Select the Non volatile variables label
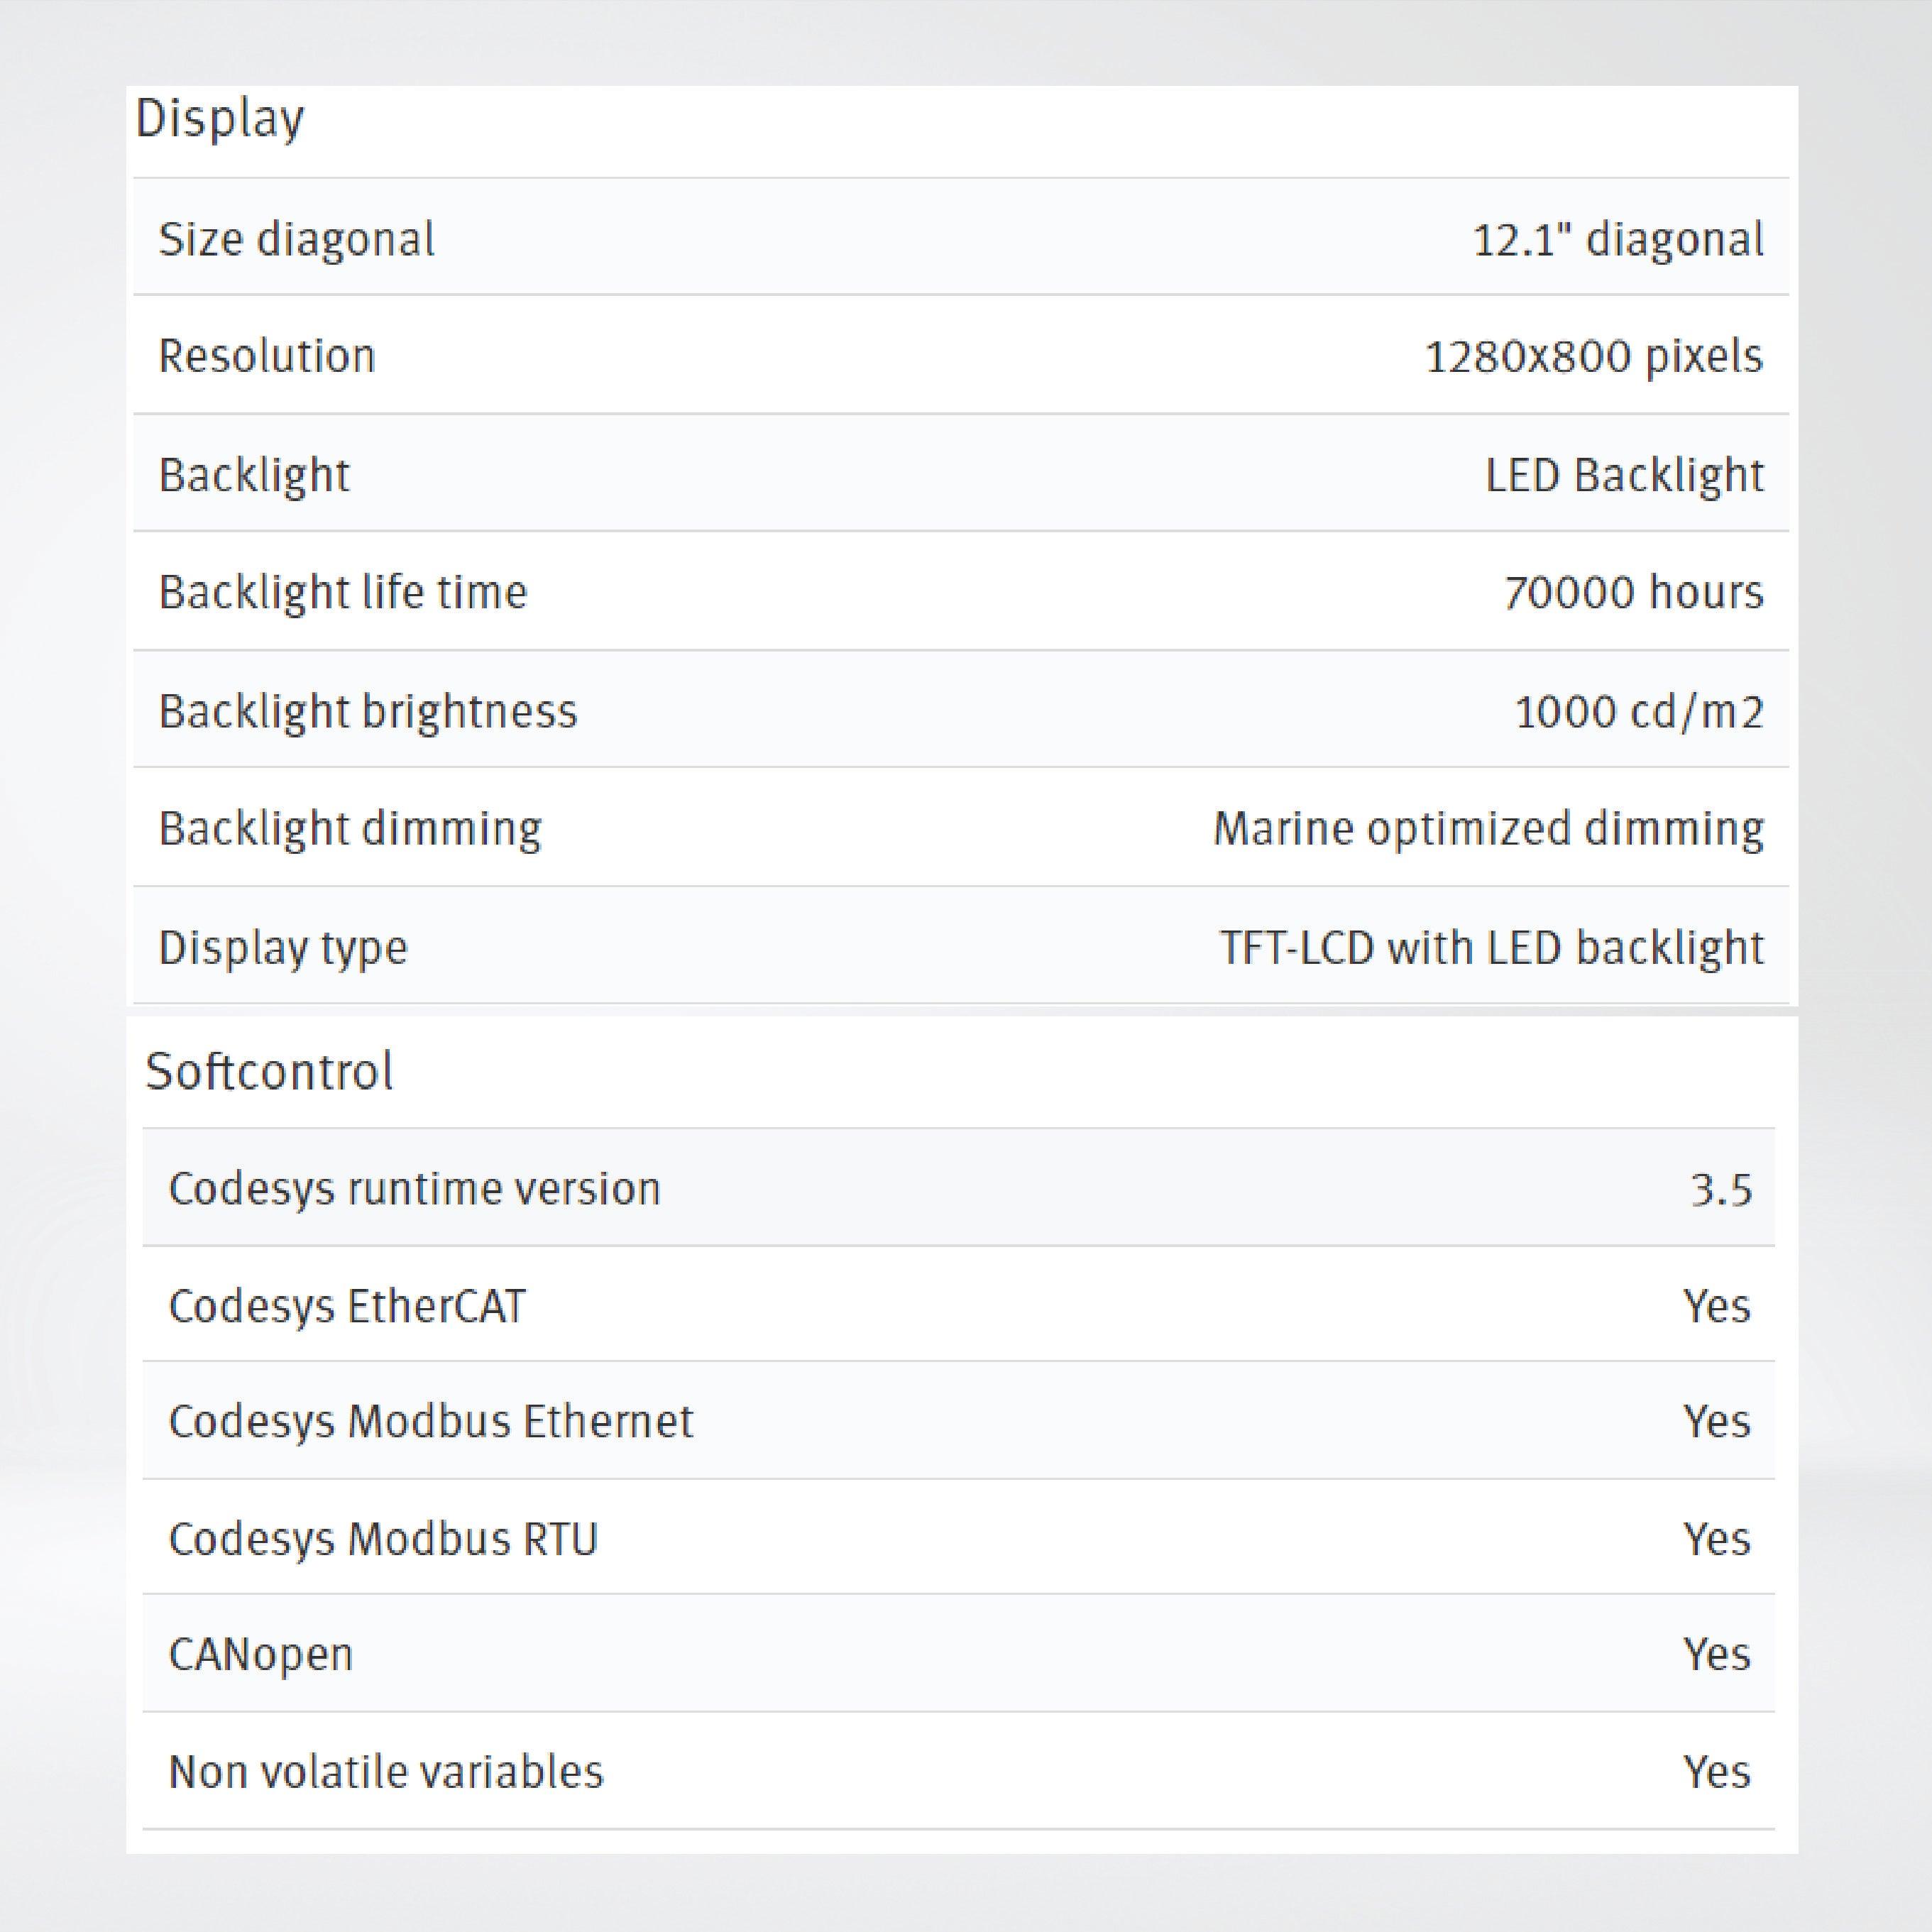This screenshot has width=1932, height=1932. [x=386, y=1772]
